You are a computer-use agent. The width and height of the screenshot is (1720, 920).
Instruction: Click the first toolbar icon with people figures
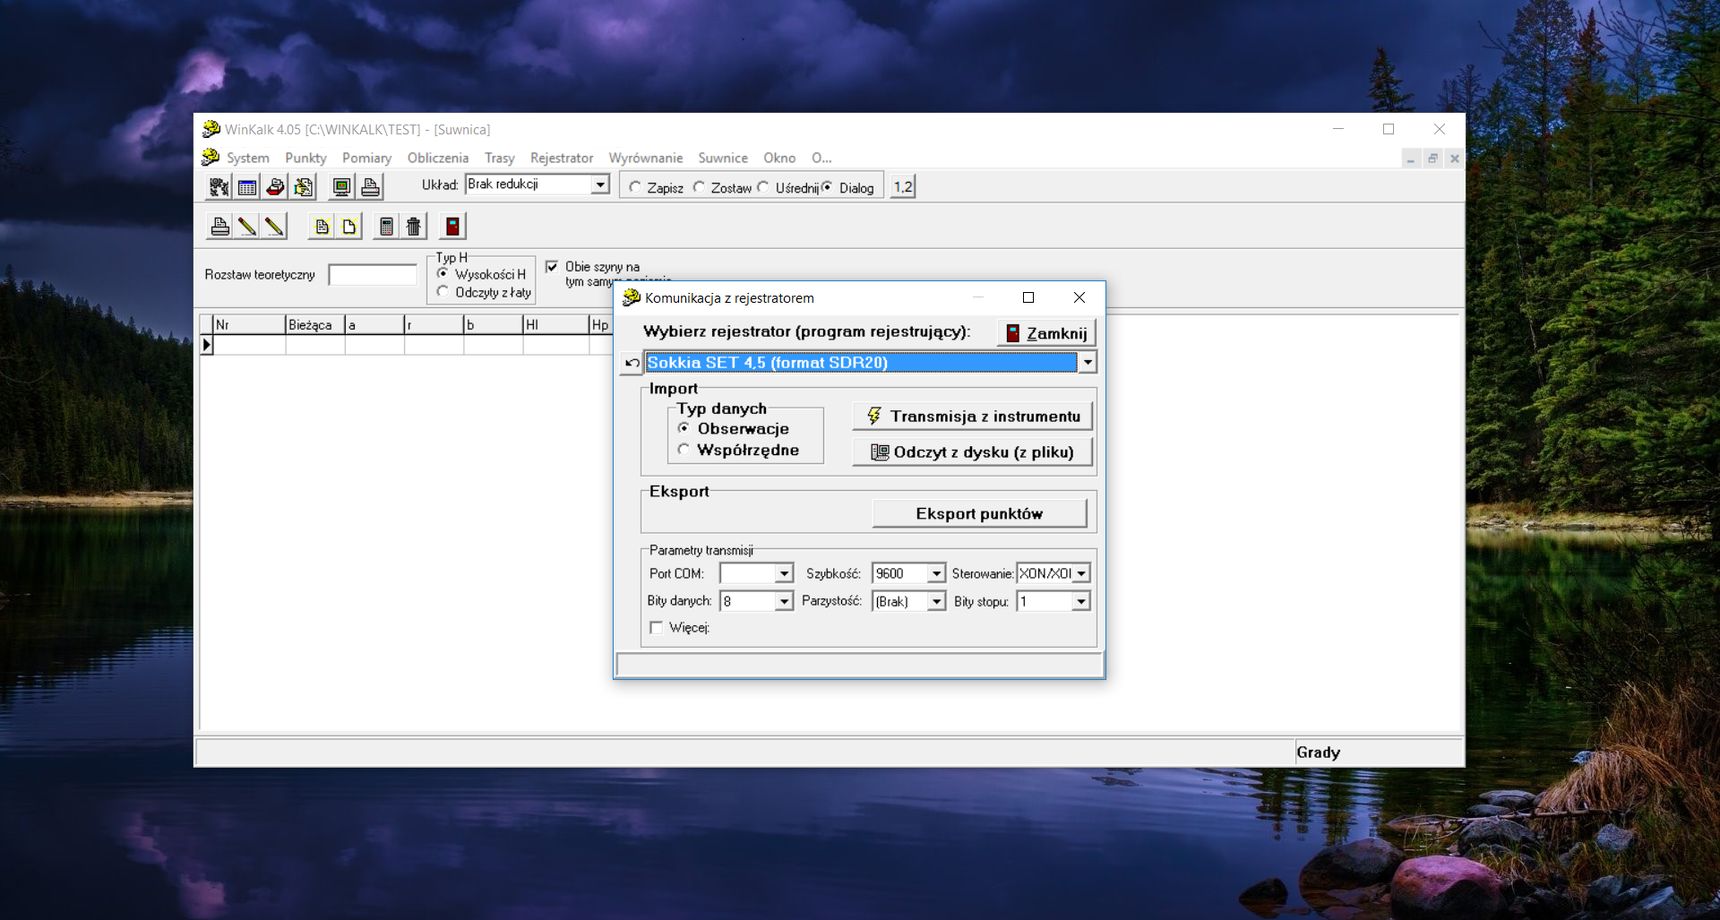click(x=219, y=187)
